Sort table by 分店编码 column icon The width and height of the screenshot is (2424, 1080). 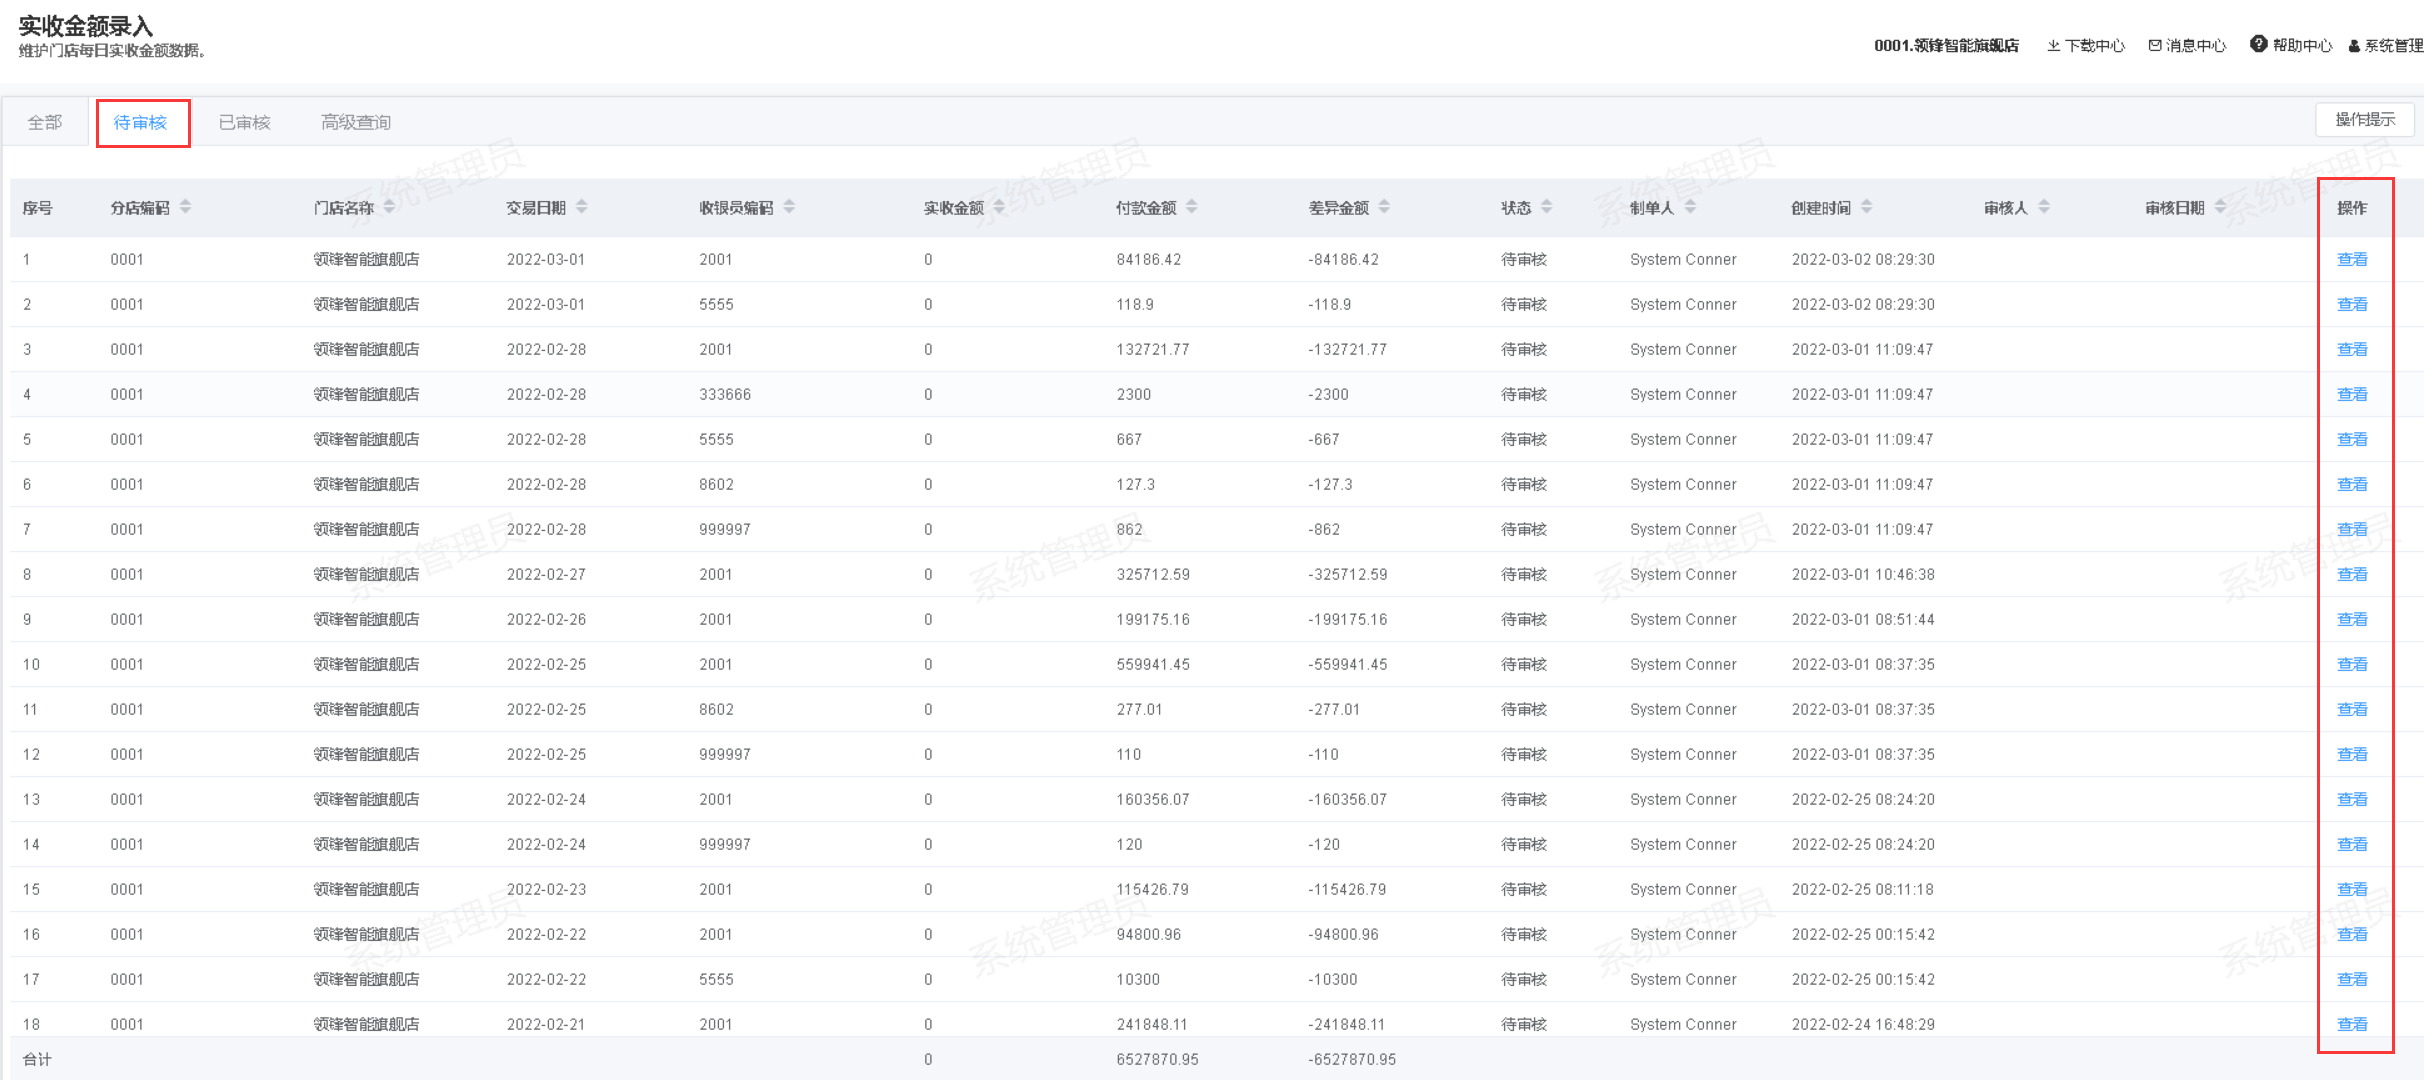pos(185,207)
